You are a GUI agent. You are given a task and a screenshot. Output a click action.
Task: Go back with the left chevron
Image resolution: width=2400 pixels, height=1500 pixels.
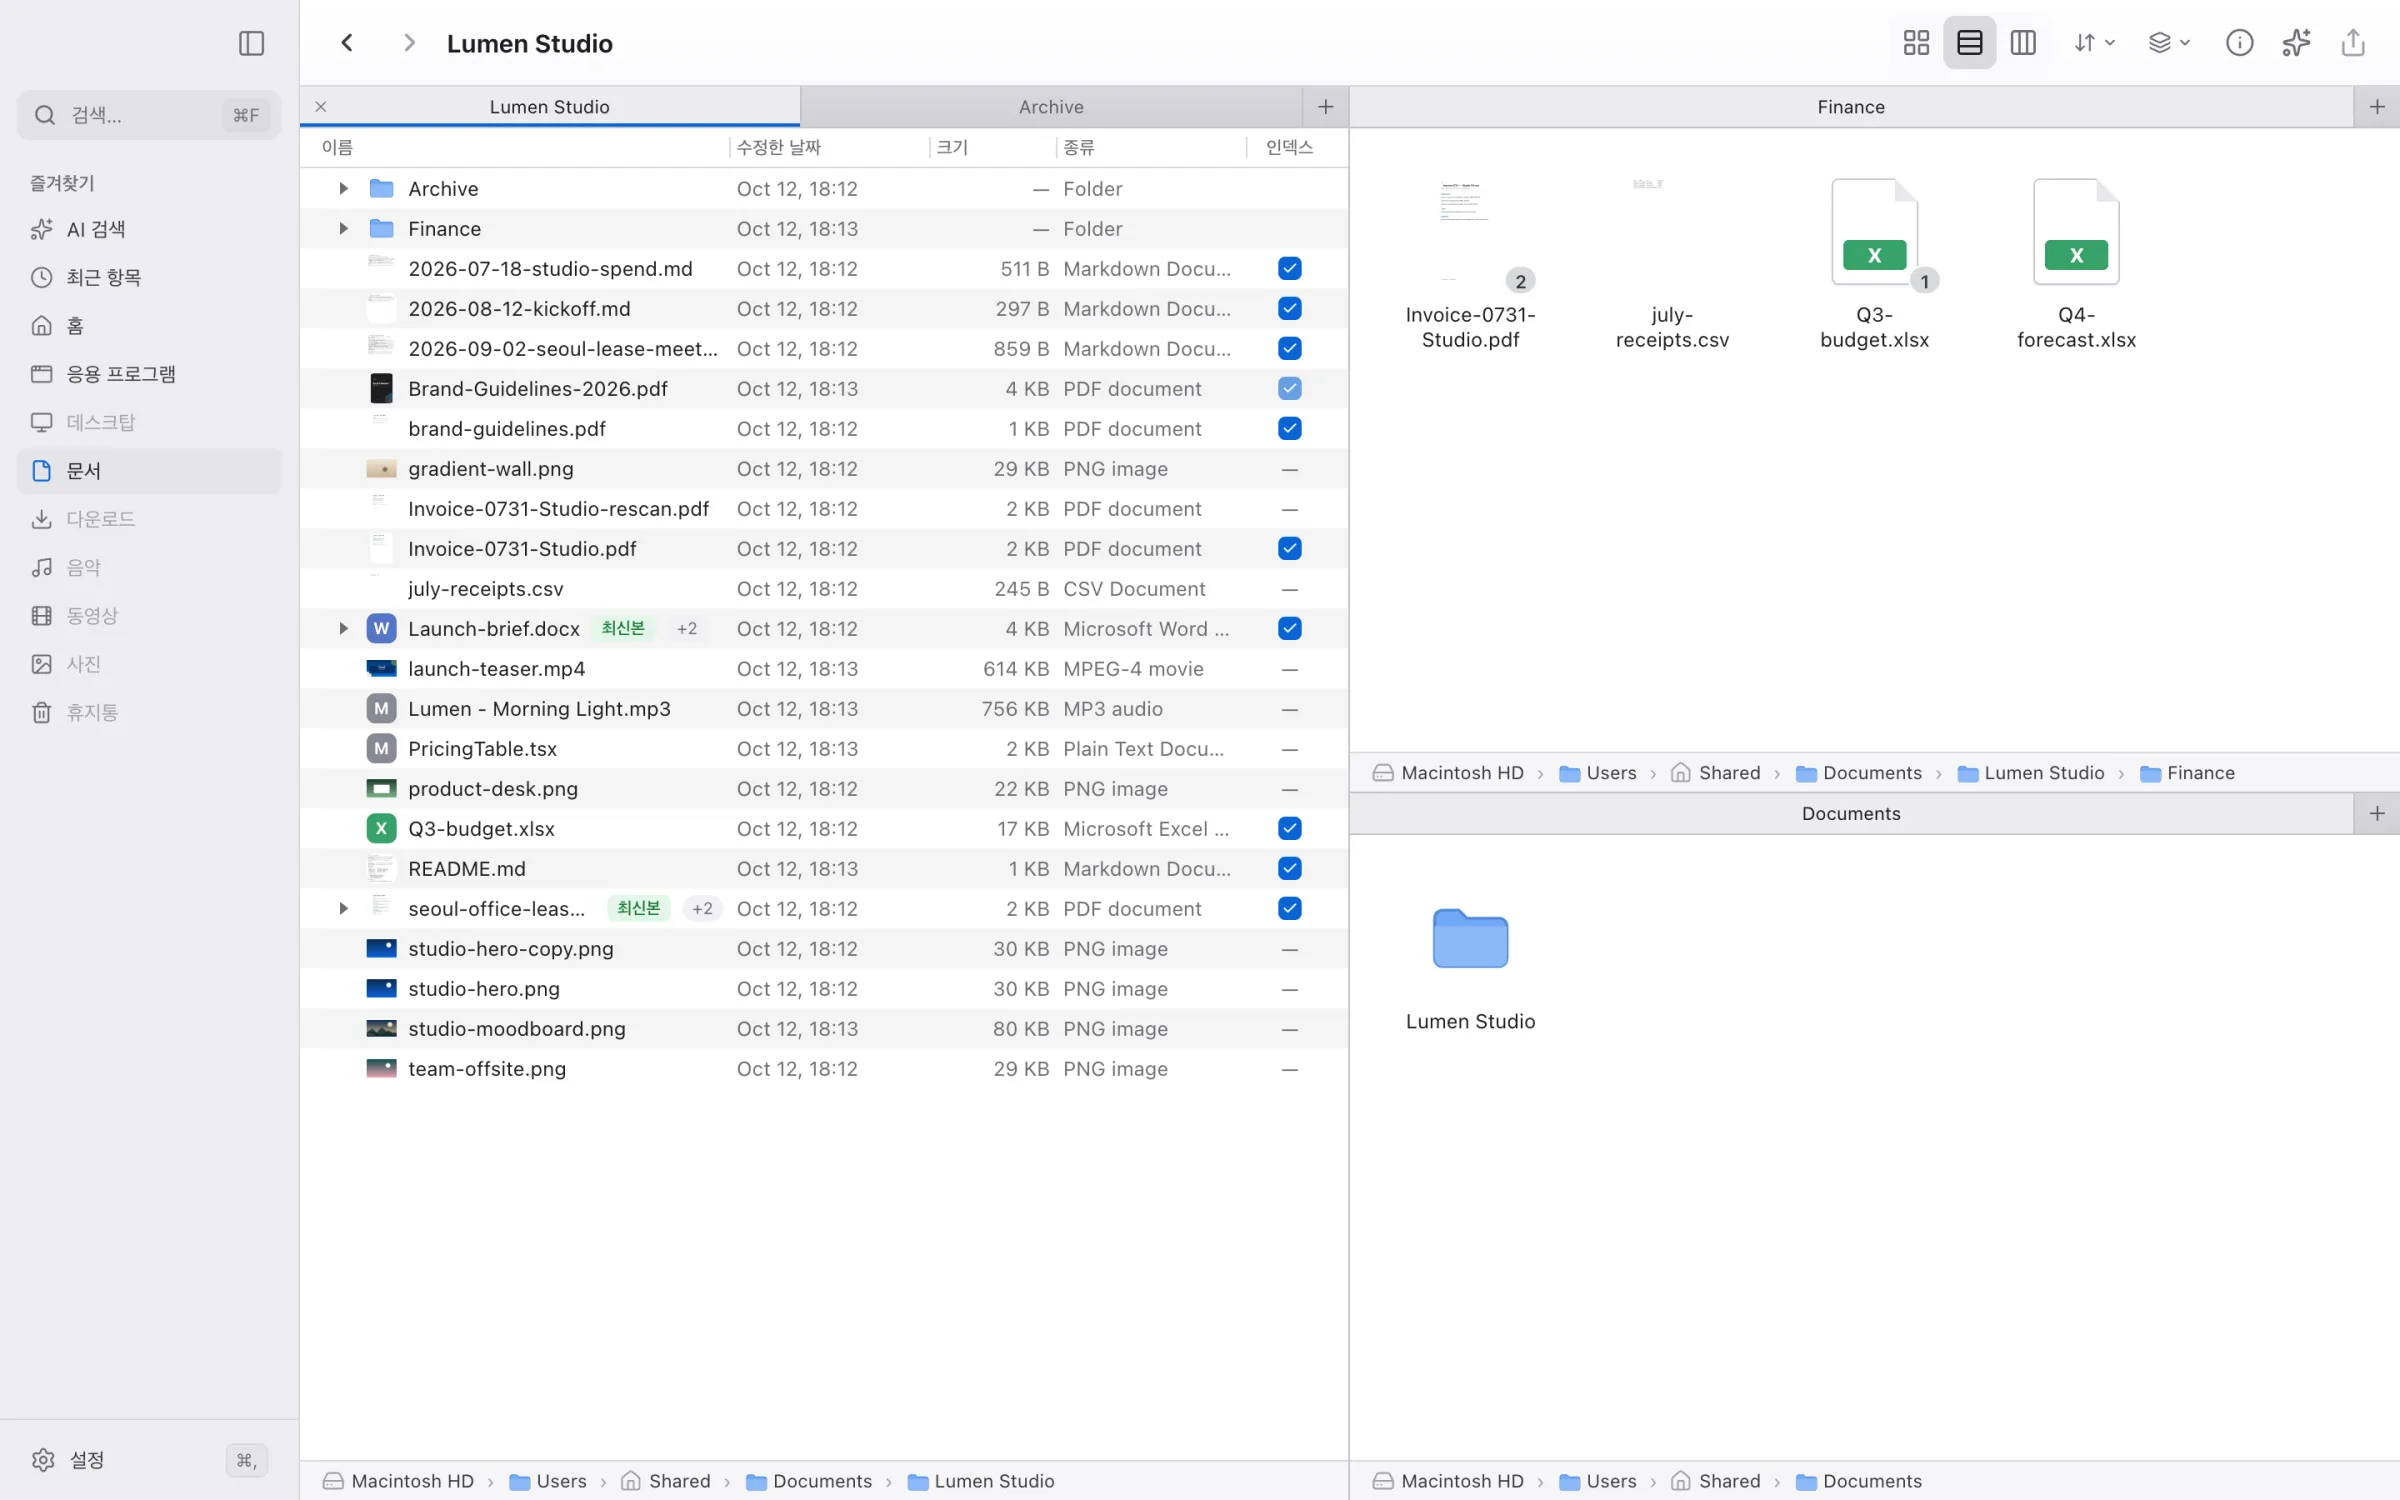point(347,43)
